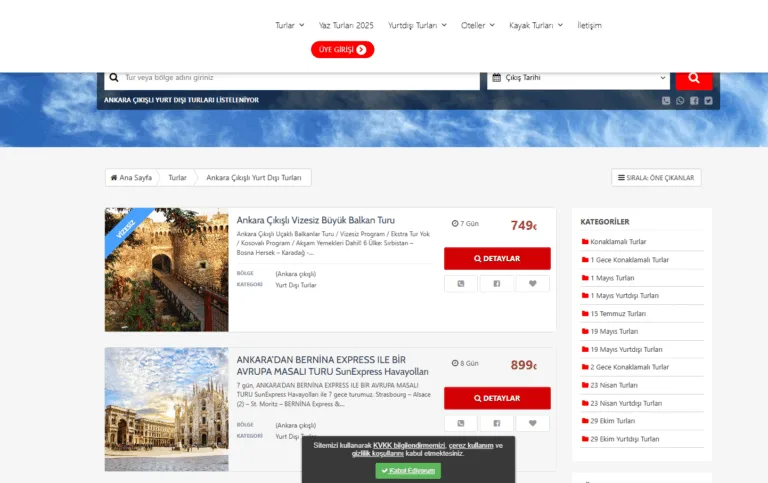Click DETAYLAR for the Balkan Turu
The width and height of the screenshot is (768, 483).
(x=497, y=259)
